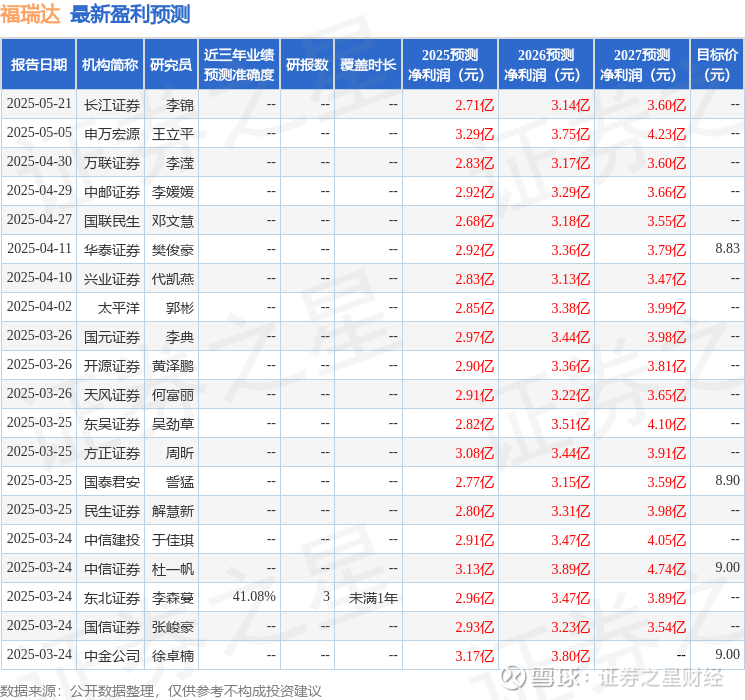Image resolution: width=745 pixels, height=700 pixels.
Task: Click the 4.10亿 forecast value
Action: pos(666,424)
